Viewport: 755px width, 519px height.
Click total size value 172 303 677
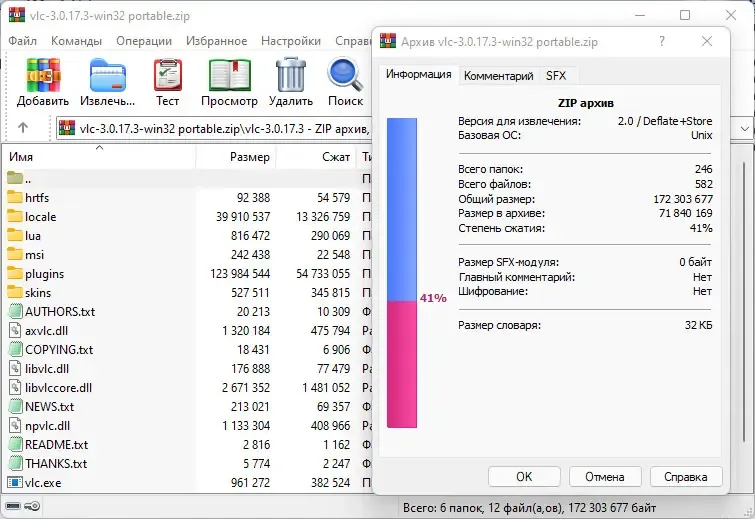(683, 199)
